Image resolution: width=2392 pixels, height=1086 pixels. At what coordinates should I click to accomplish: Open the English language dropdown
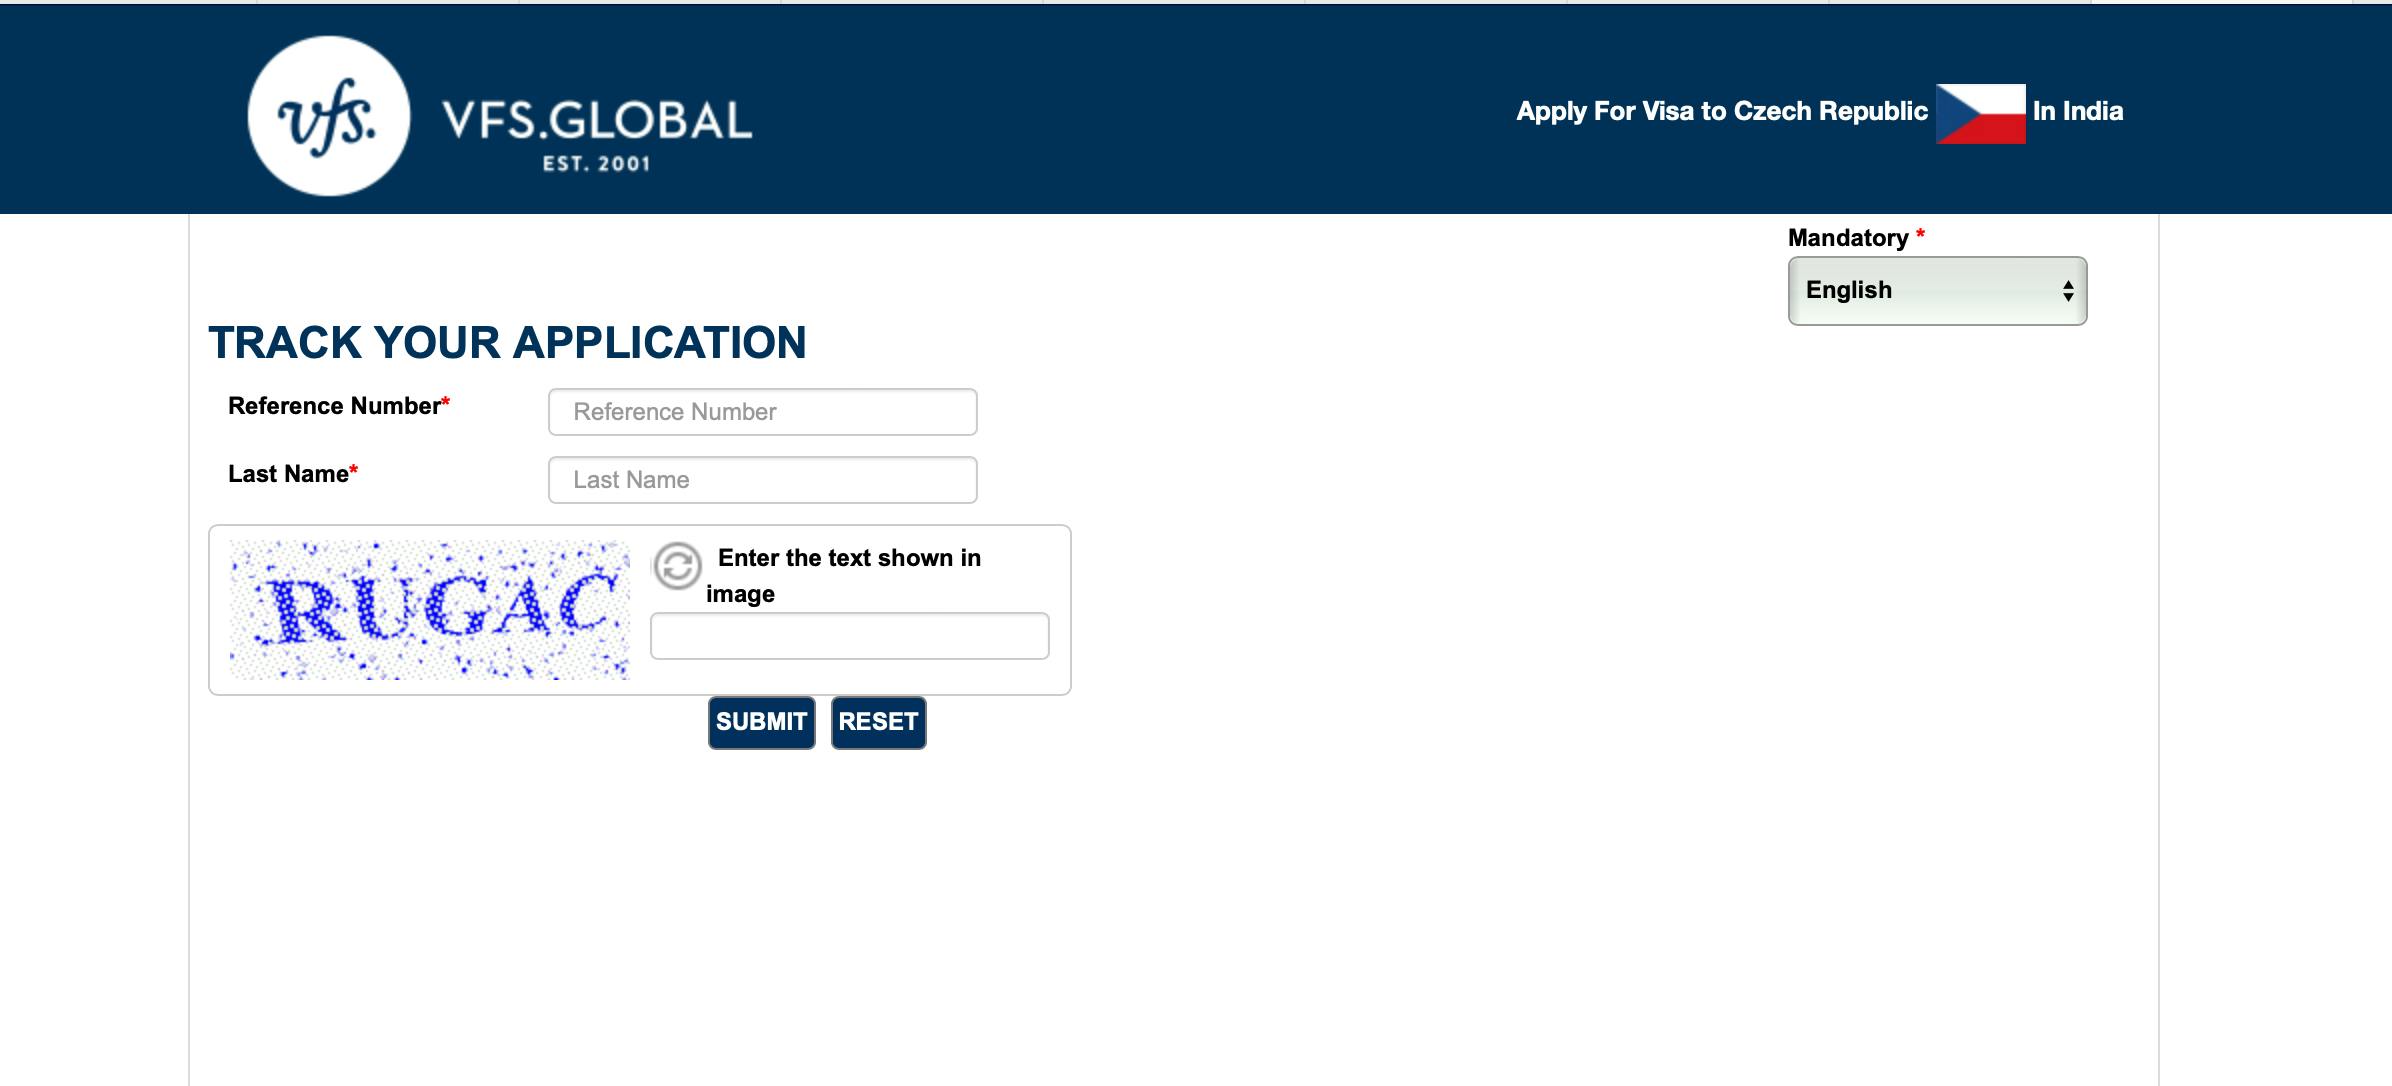(x=1937, y=291)
